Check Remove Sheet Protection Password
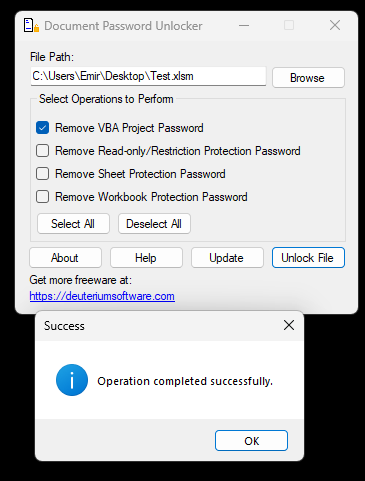The width and height of the screenshot is (365, 481). point(43,174)
